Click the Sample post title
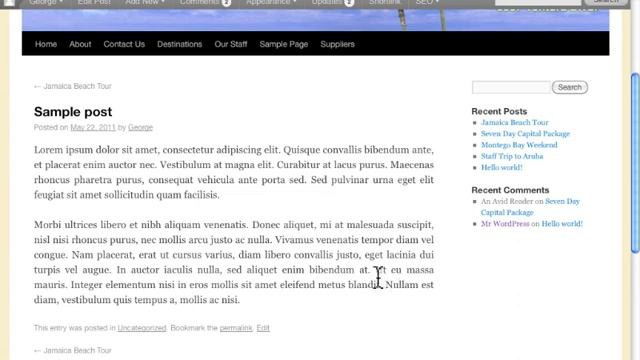Viewport: 640px width, 360px height. pyautogui.click(x=73, y=111)
